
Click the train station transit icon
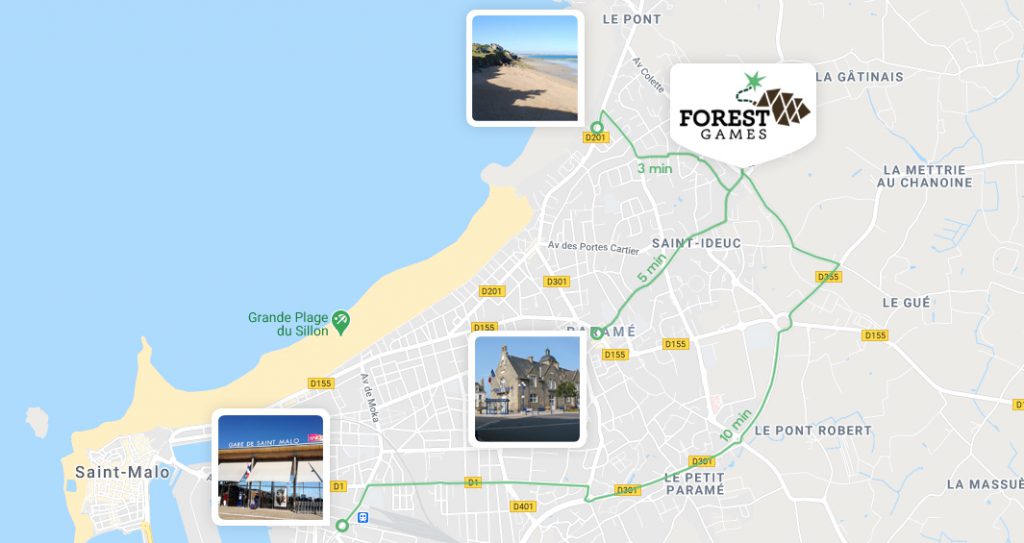coord(363,518)
